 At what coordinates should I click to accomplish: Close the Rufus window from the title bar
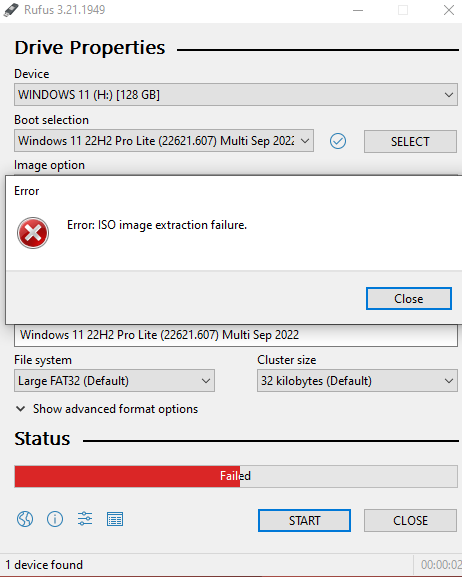click(x=449, y=10)
